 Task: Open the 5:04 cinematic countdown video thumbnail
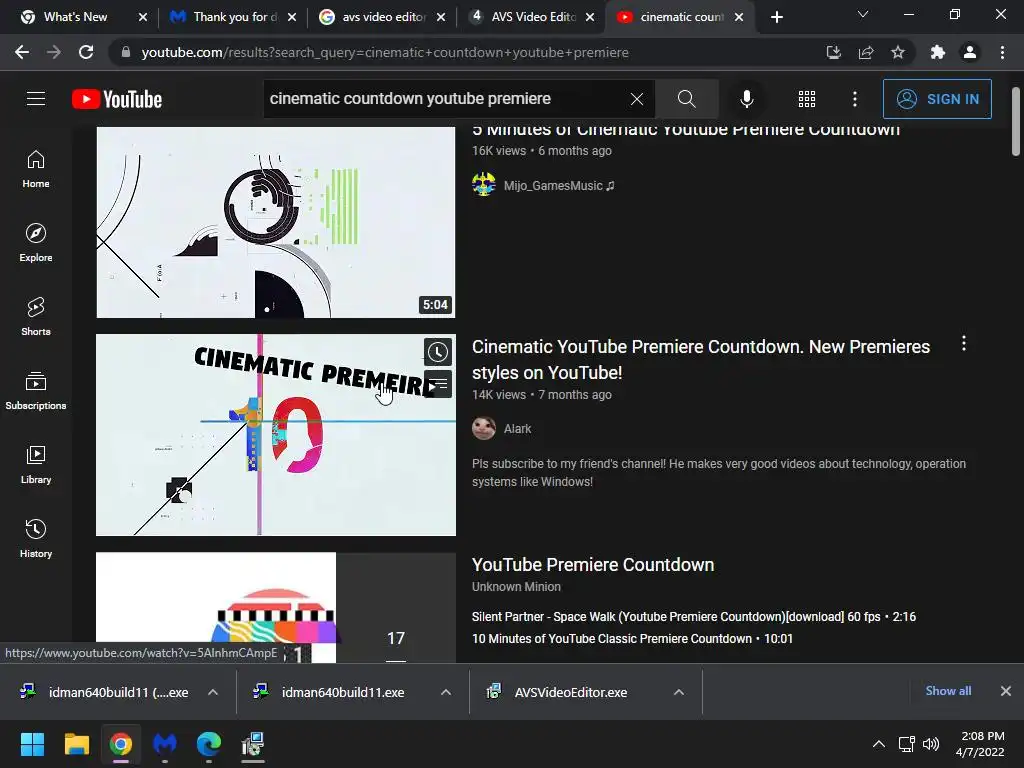click(x=276, y=222)
